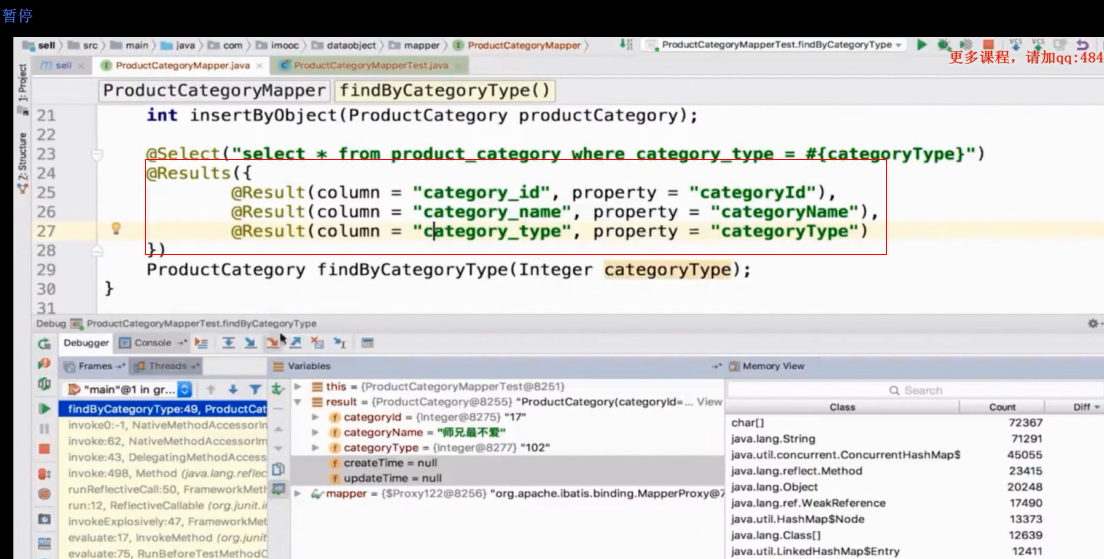Run to cursor in the debug toolbar
The height and width of the screenshot is (559, 1104).
[340, 343]
